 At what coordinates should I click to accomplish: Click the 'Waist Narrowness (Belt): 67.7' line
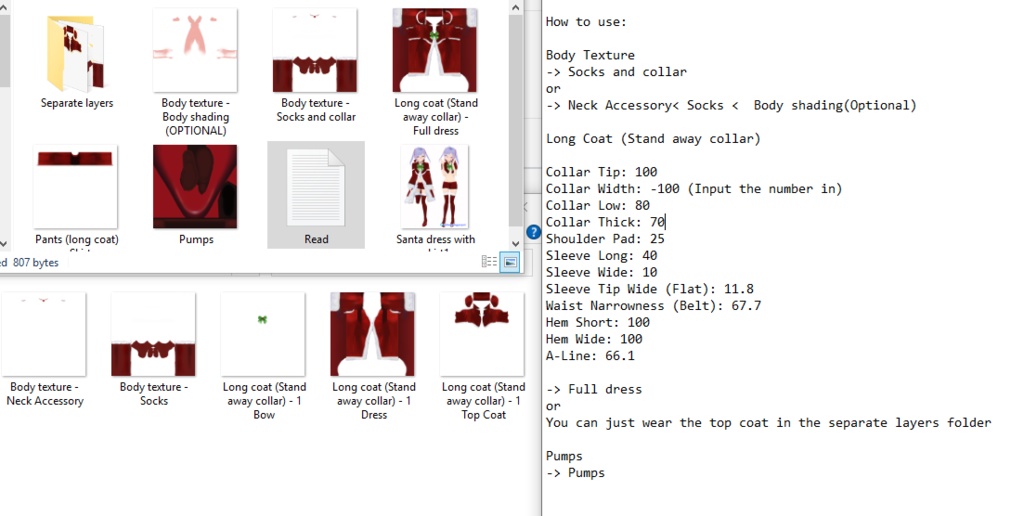(x=653, y=306)
